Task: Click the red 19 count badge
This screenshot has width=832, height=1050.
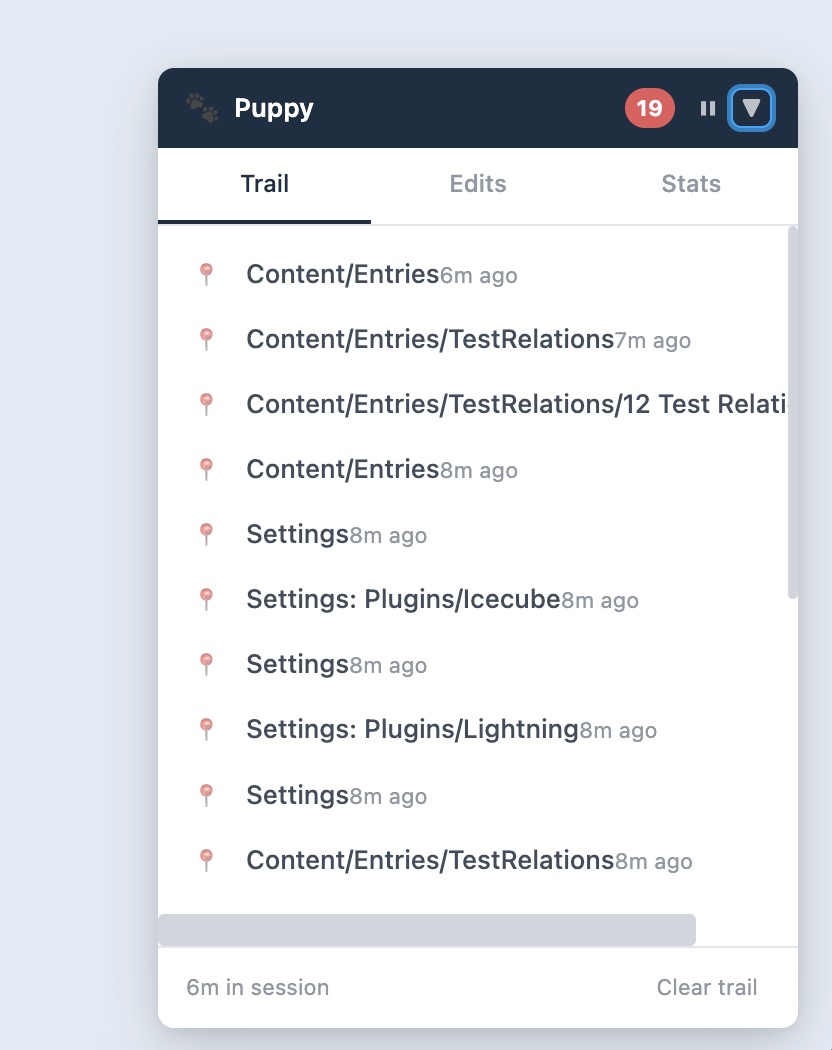Action: click(649, 108)
